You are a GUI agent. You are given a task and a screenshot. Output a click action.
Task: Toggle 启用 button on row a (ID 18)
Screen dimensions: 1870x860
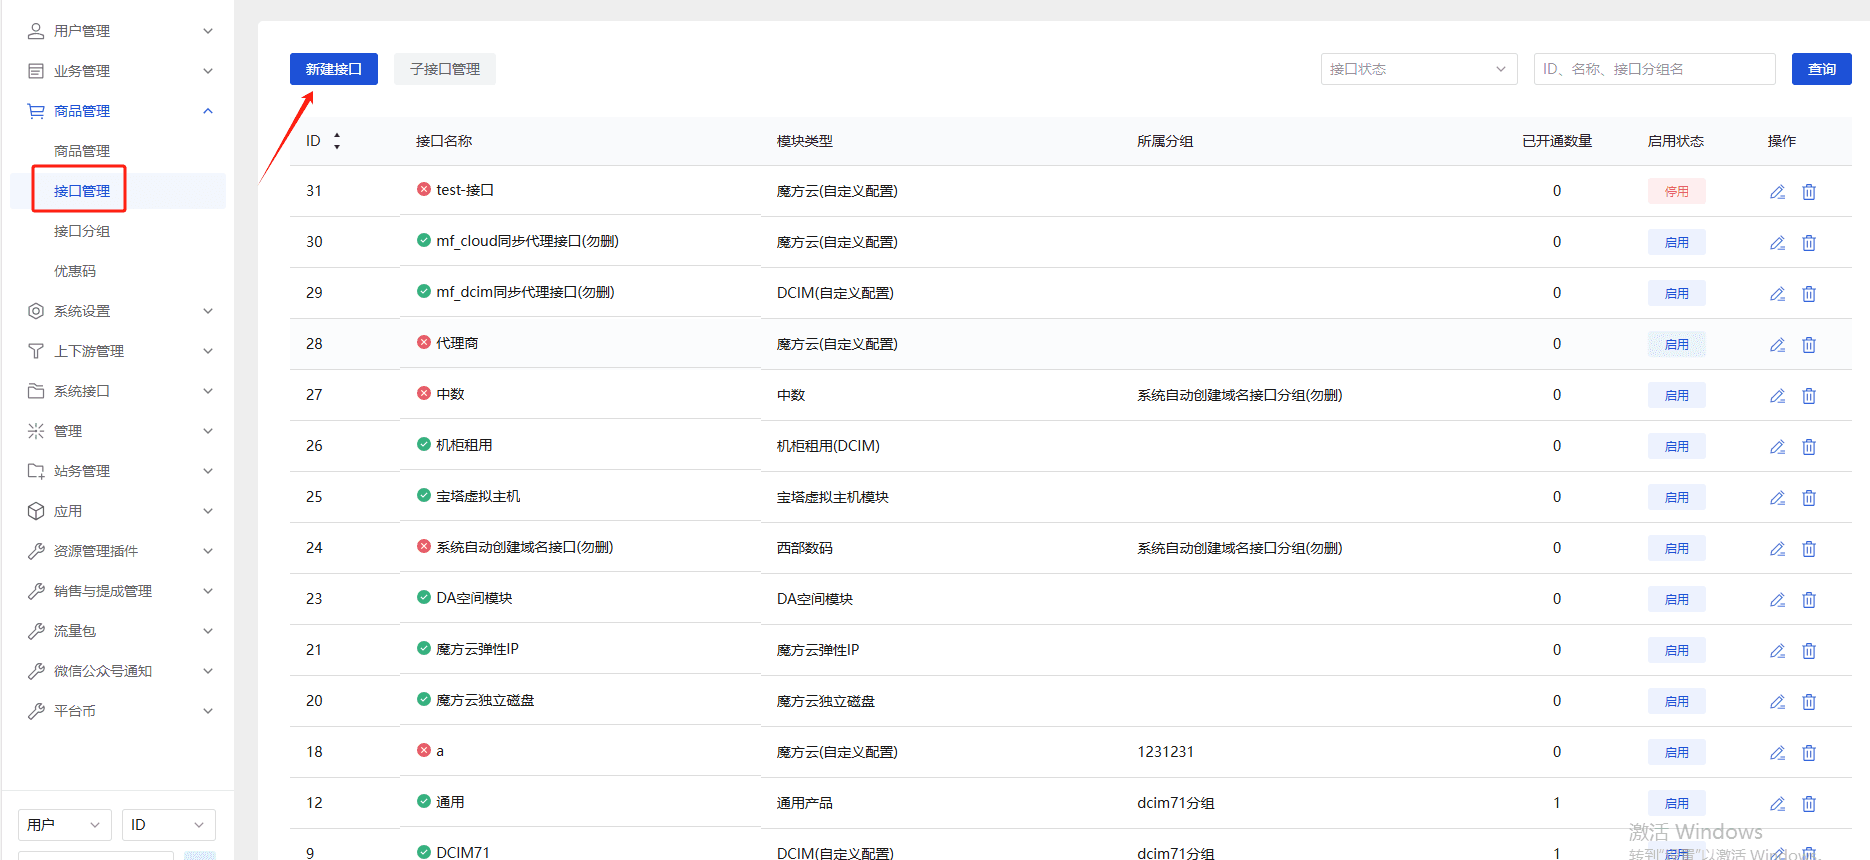tap(1677, 752)
